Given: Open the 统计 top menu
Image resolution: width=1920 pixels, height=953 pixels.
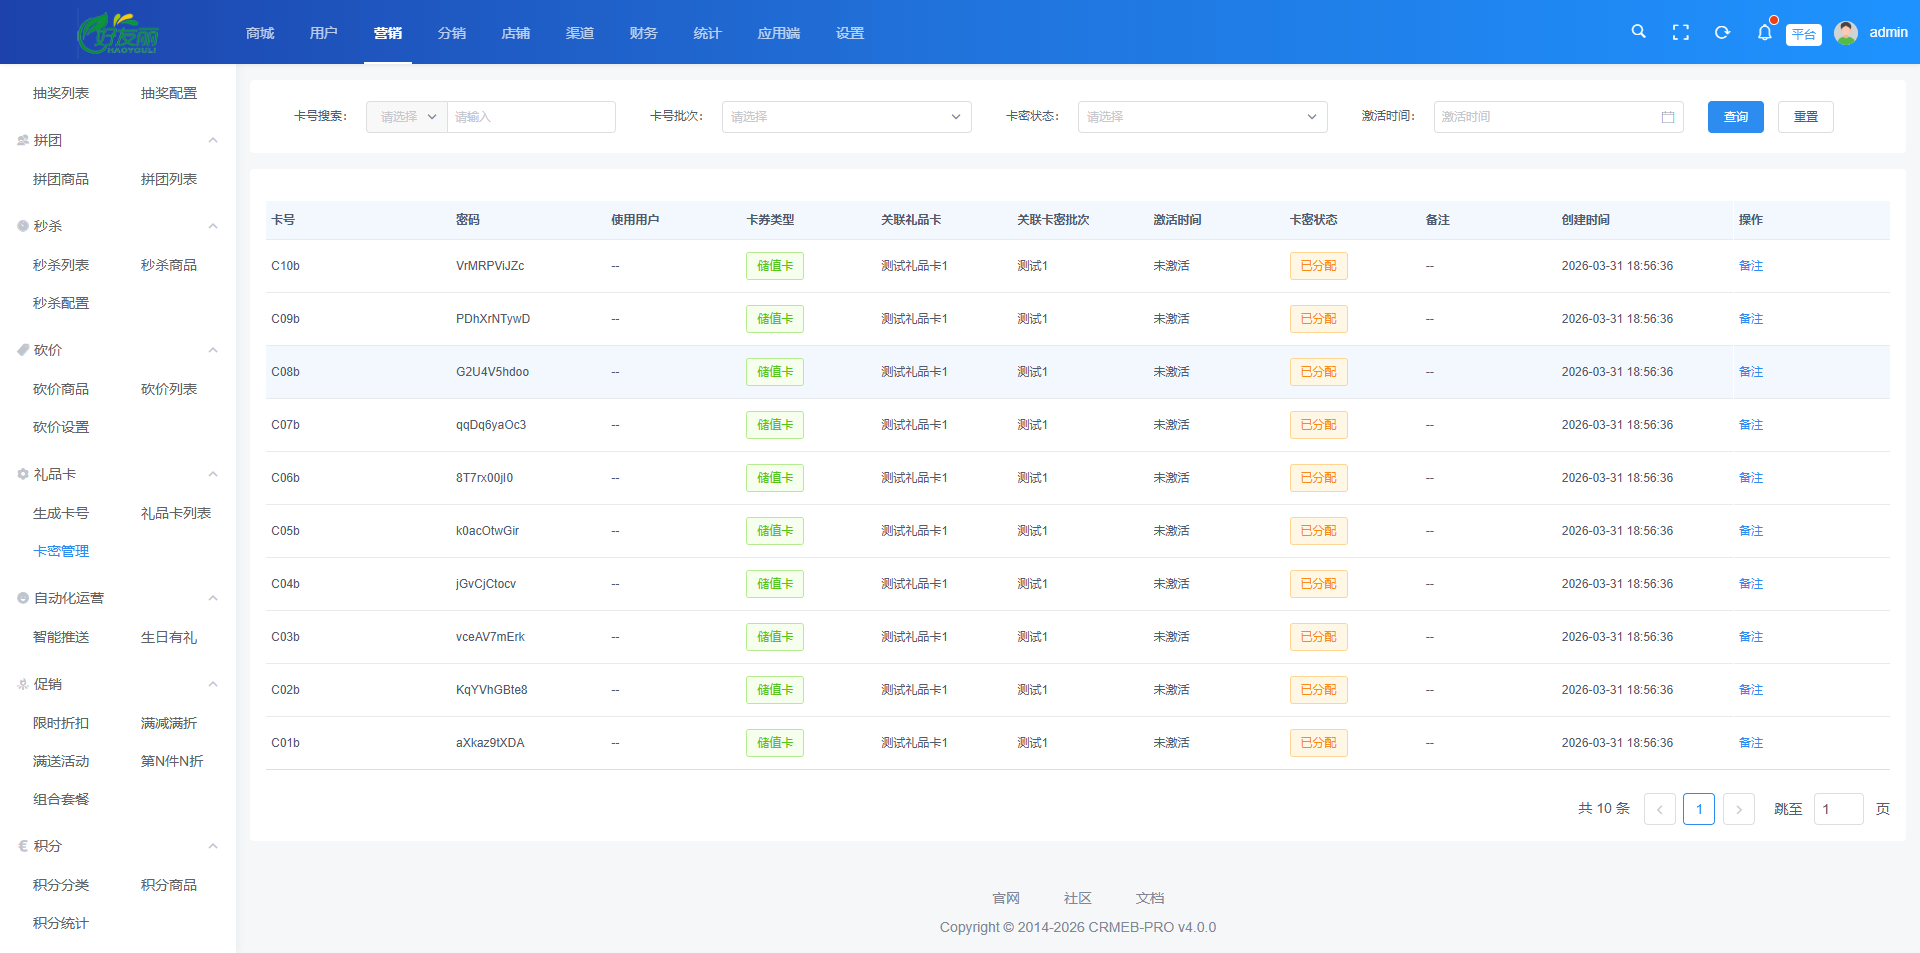Looking at the screenshot, I should [707, 33].
